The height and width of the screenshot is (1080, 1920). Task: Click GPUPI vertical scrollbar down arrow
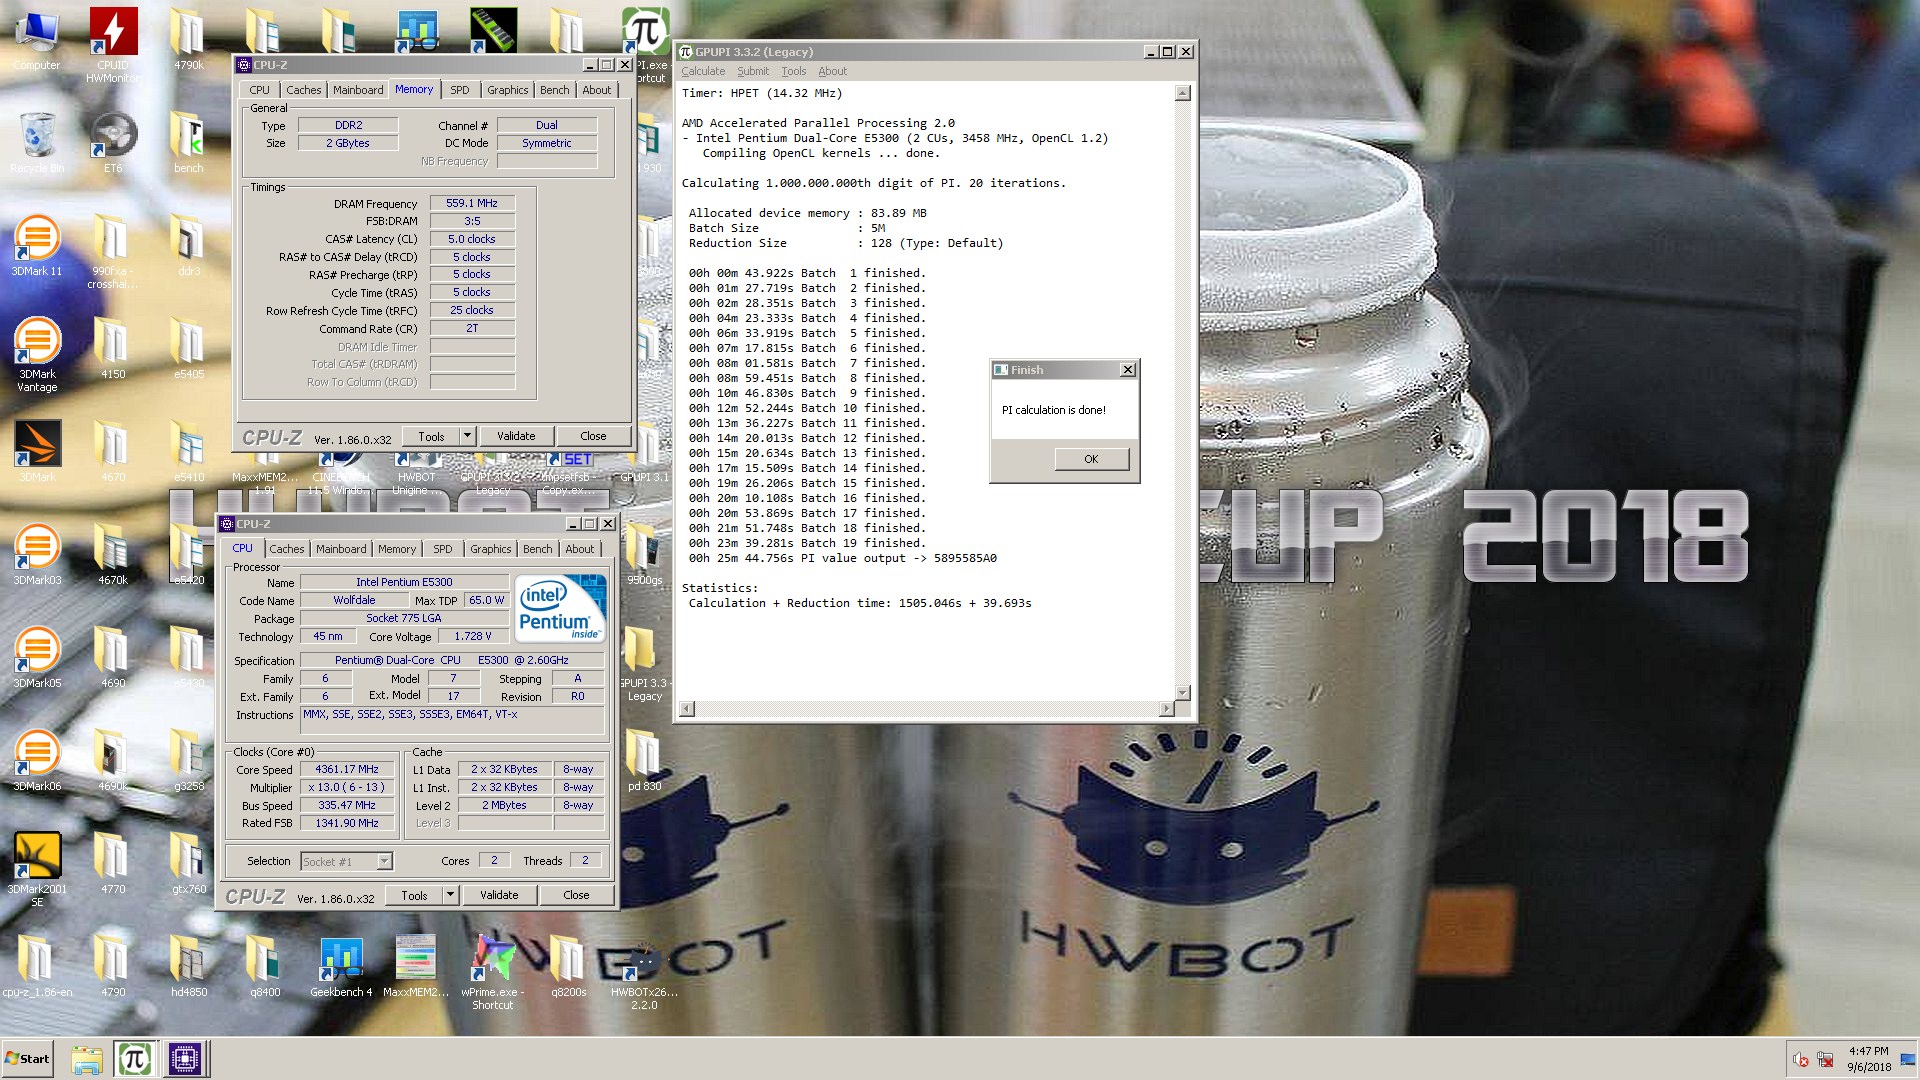tap(1183, 693)
